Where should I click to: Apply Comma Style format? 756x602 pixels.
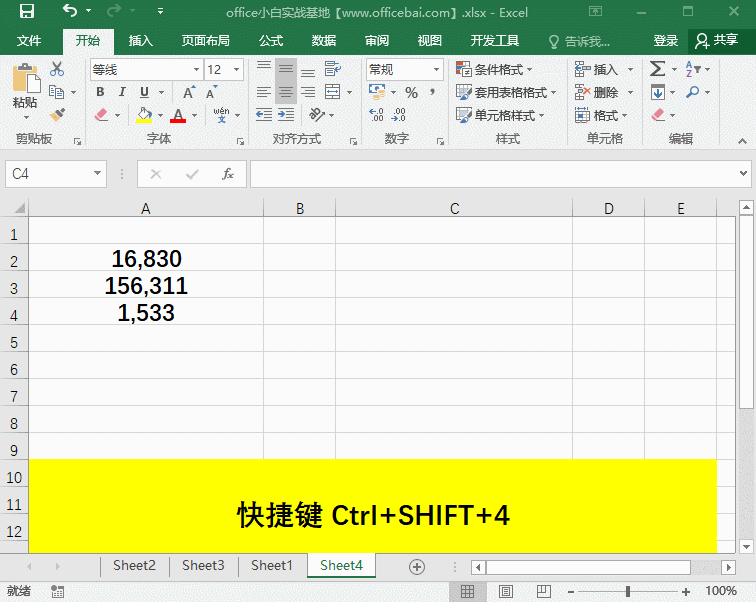(432, 92)
